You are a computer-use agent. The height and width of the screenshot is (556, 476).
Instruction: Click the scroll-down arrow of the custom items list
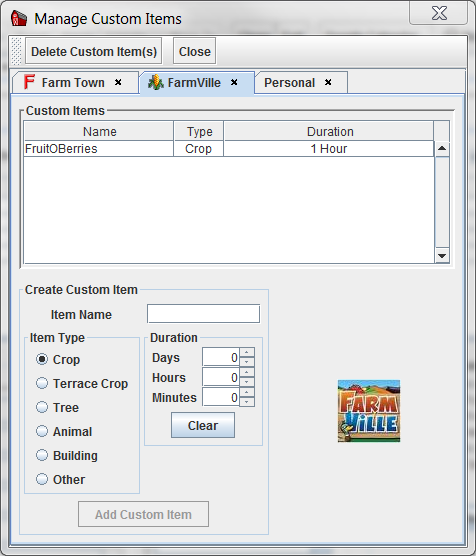click(442, 256)
